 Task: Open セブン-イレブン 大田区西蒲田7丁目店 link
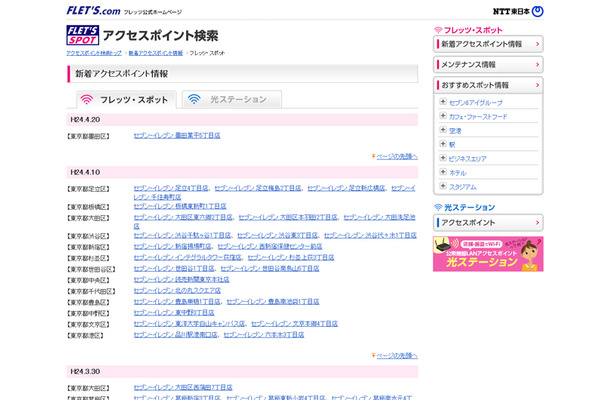click(x=183, y=388)
